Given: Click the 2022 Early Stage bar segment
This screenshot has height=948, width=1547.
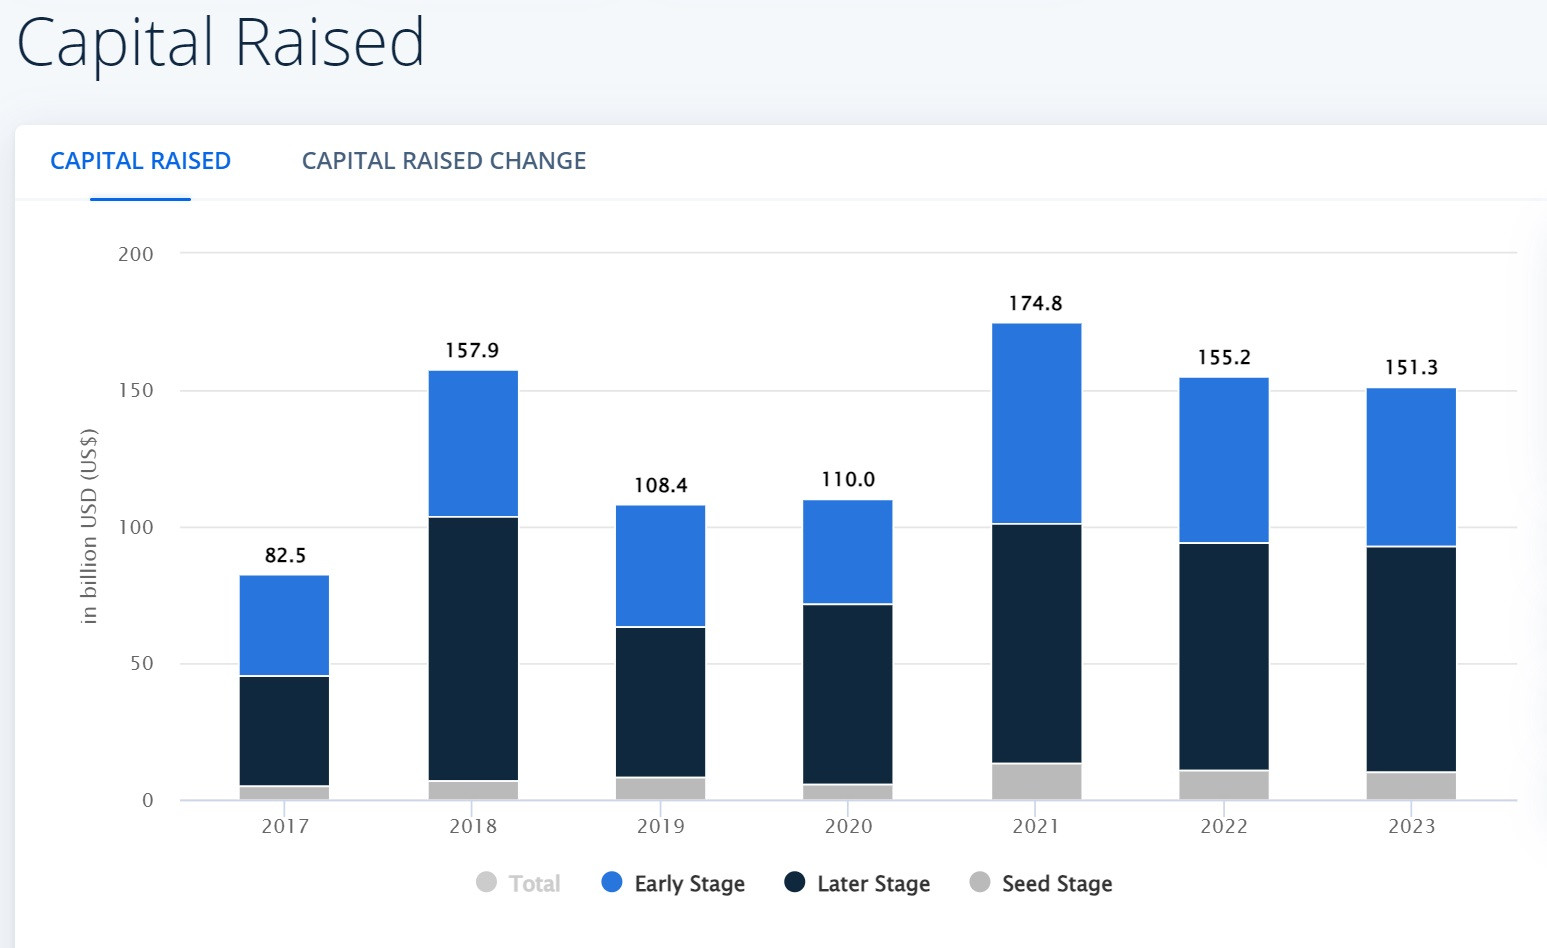Looking at the screenshot, I should pos(1224,460).
